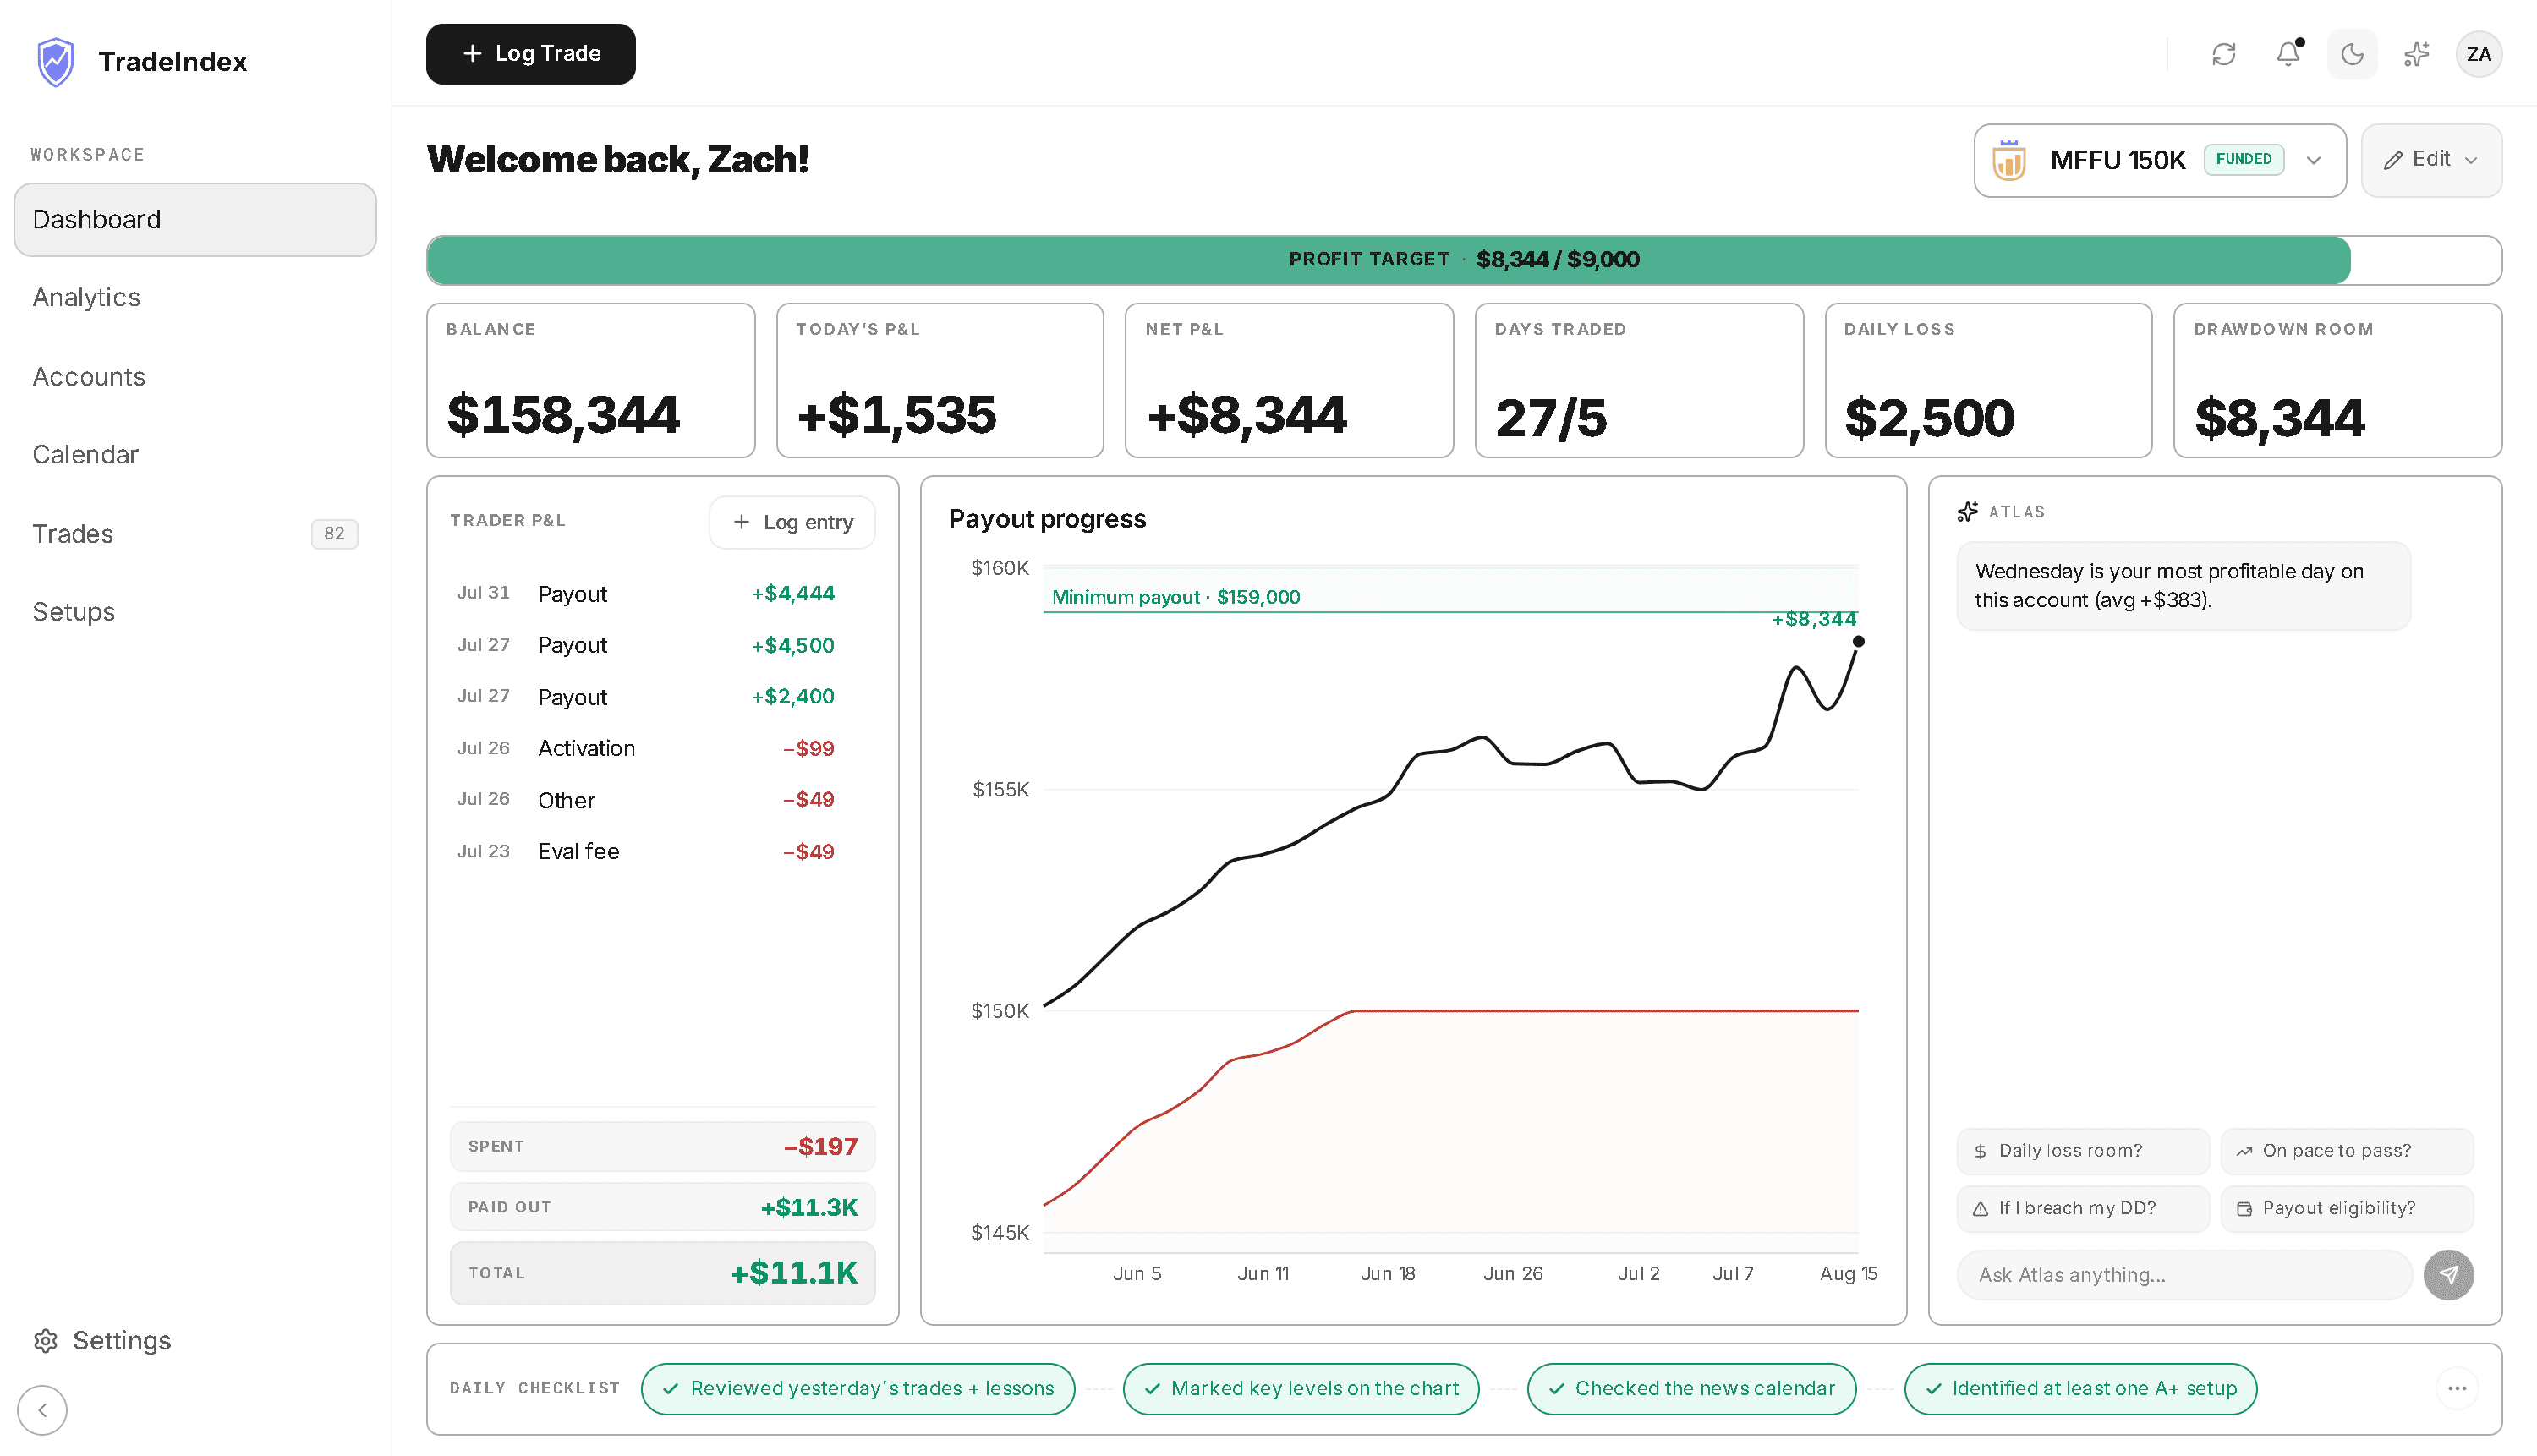Image resolution: width=2537 pixels, height=1456 pixels.
Task: Click the profit target progress bar
Action: click(x=1464, y=260)
